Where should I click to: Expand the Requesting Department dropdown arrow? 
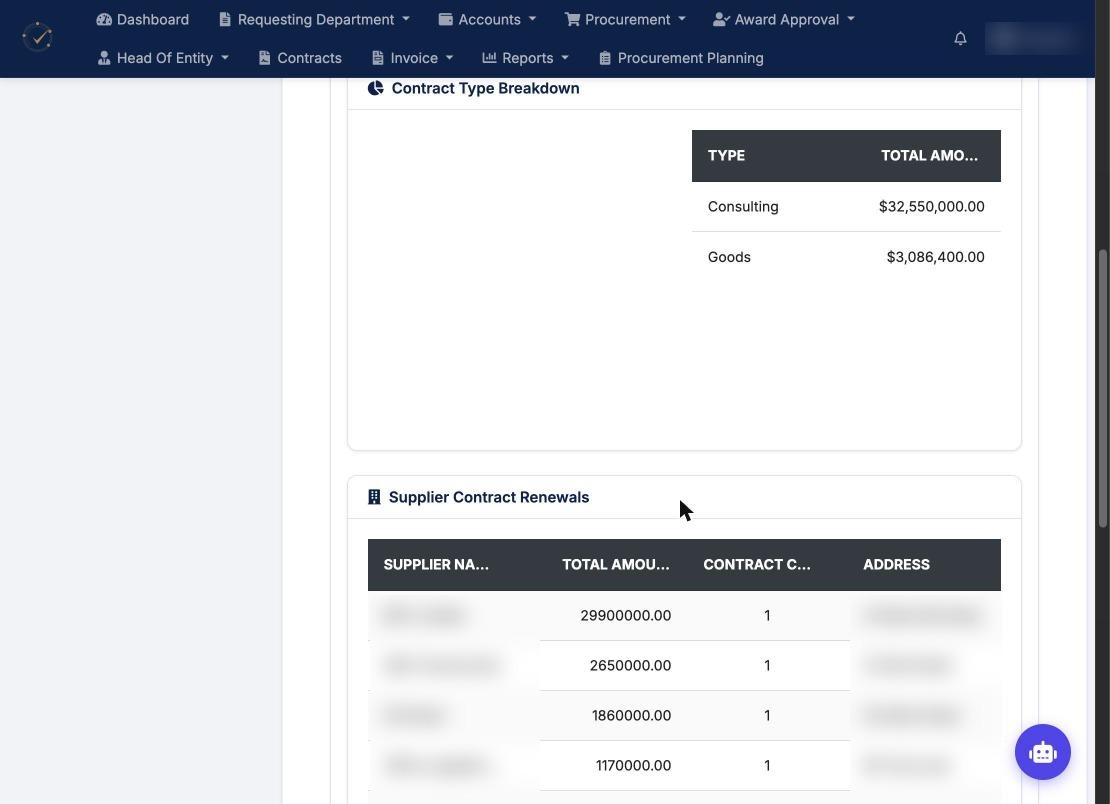406,19
